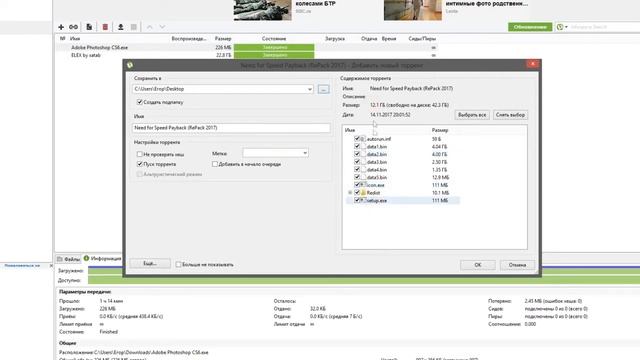Click the 'Снять выбор' button
The image size is (640, 360).
coord(510,115)
